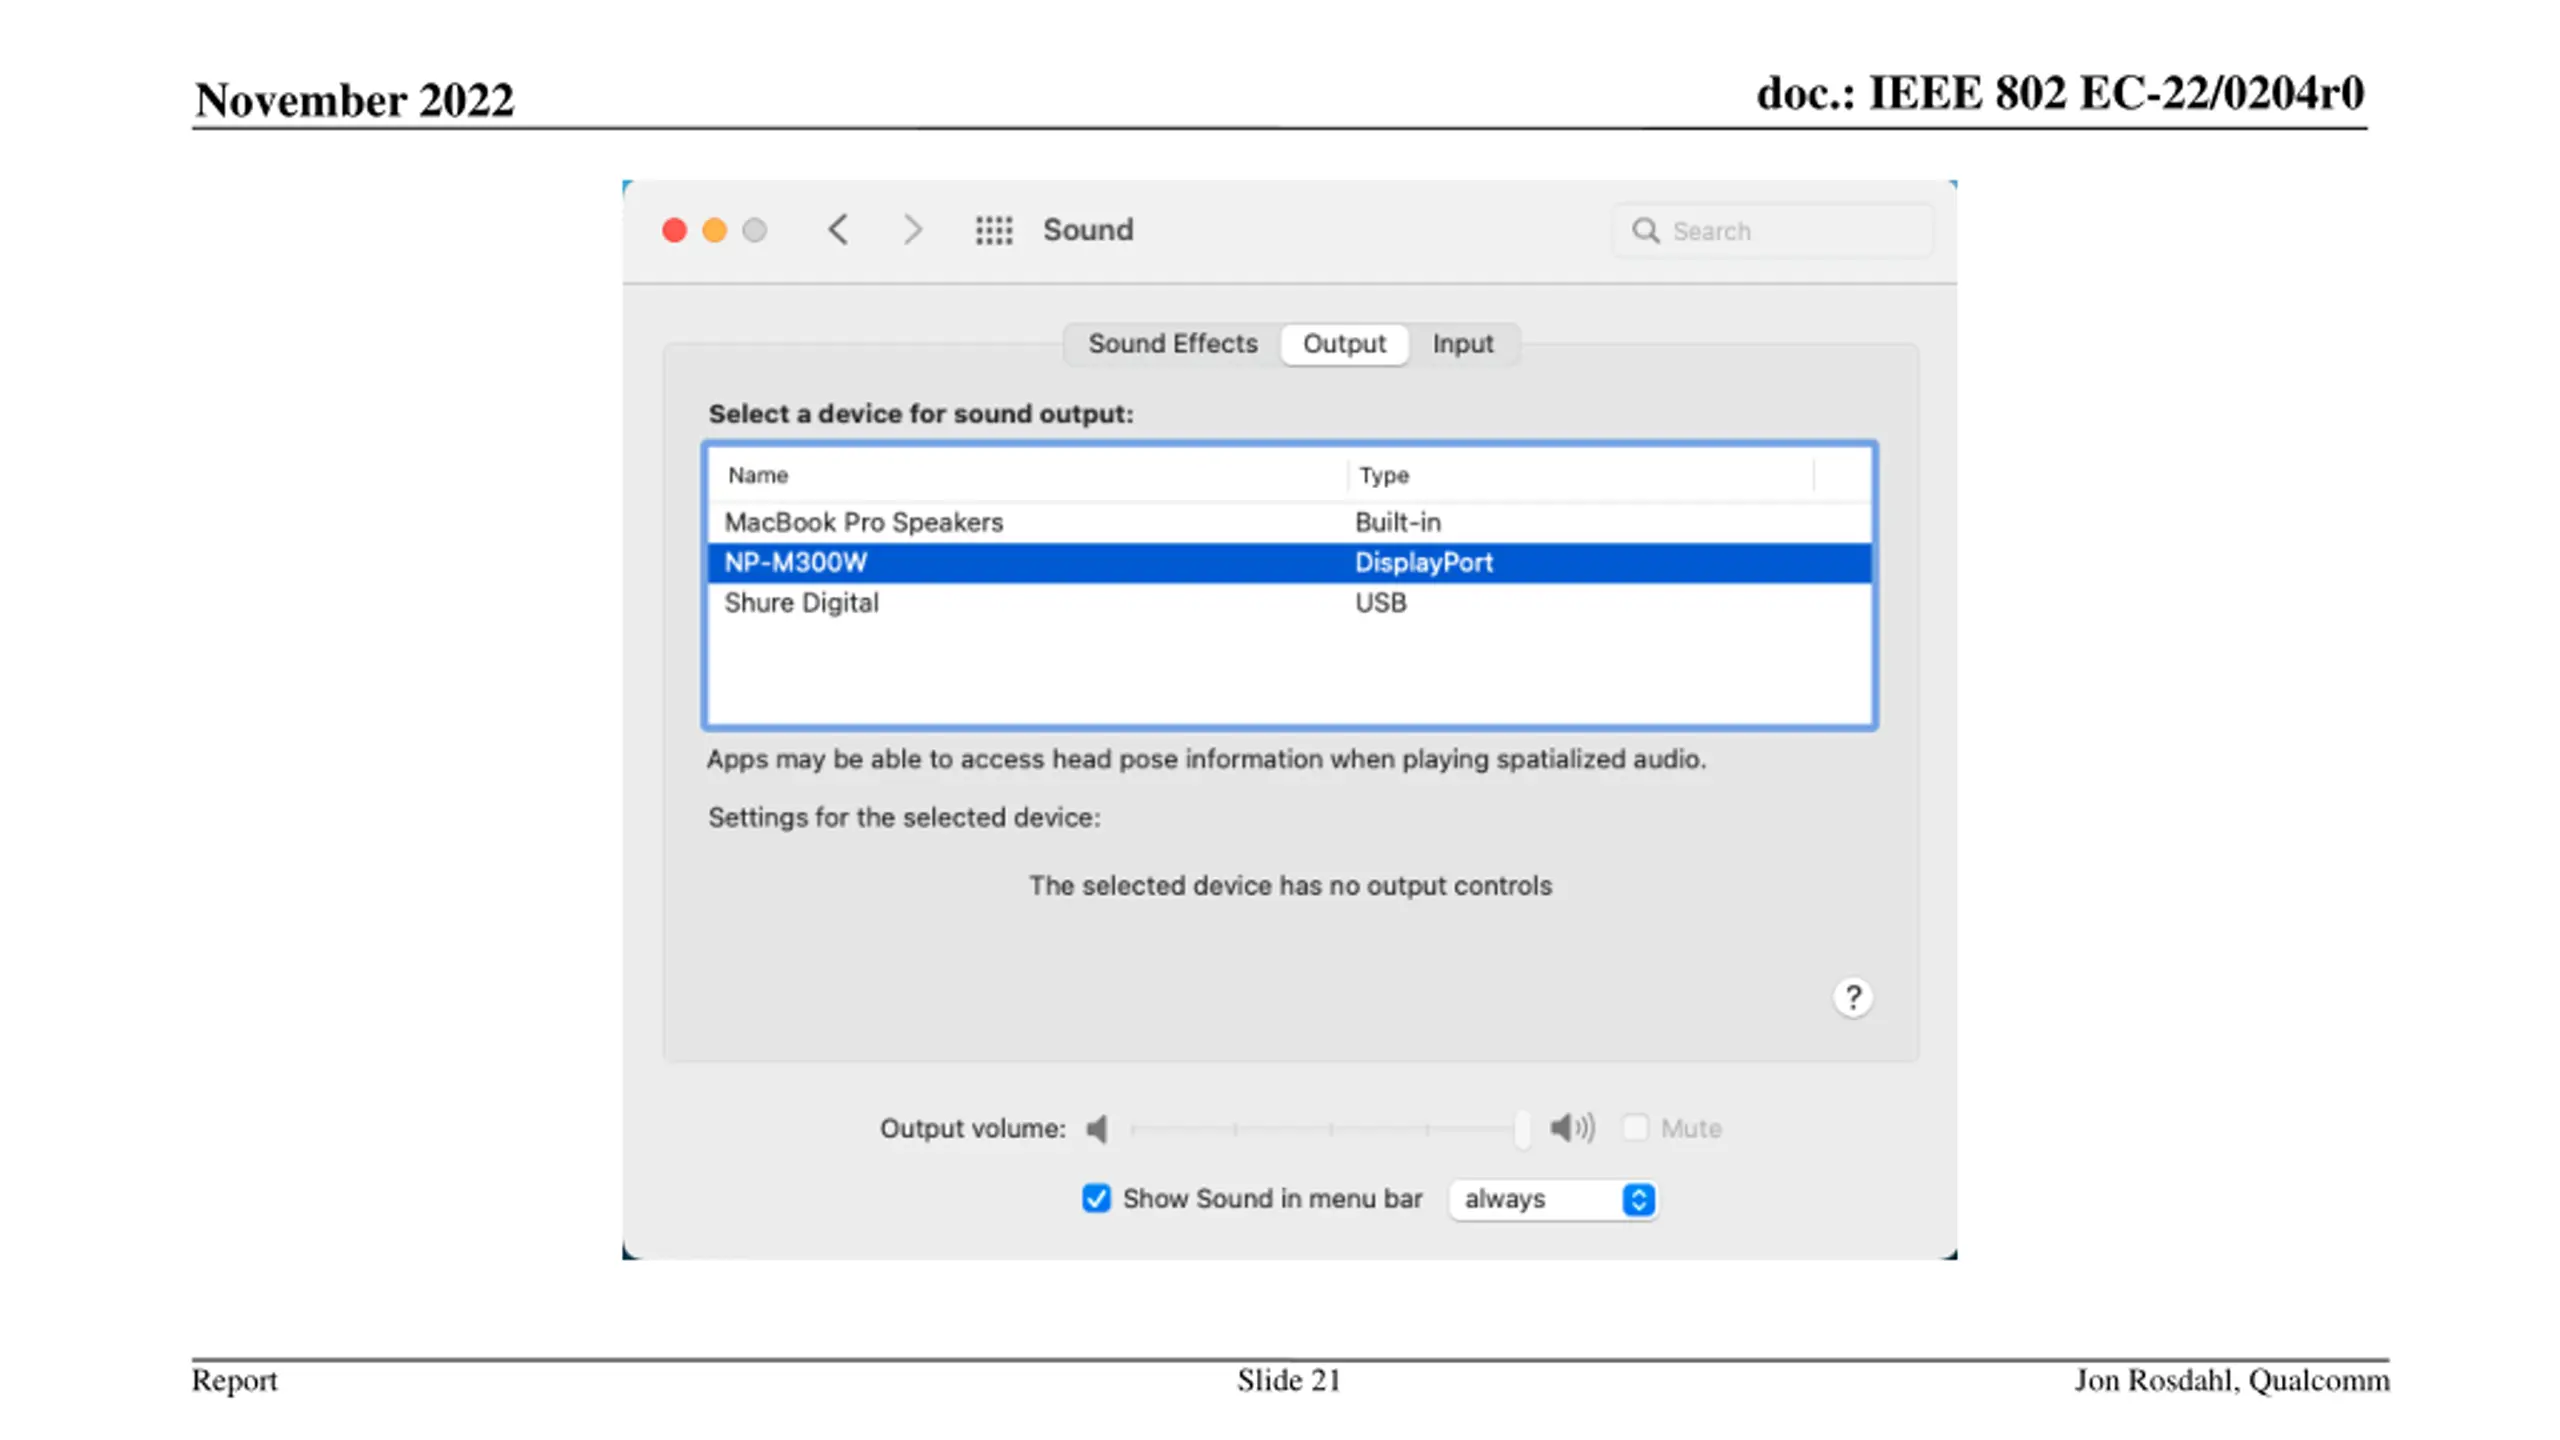Viewport: 2560px width, 1440px height.
Task: Click the 'Output volume:' label
Action: click(972, 1129)
